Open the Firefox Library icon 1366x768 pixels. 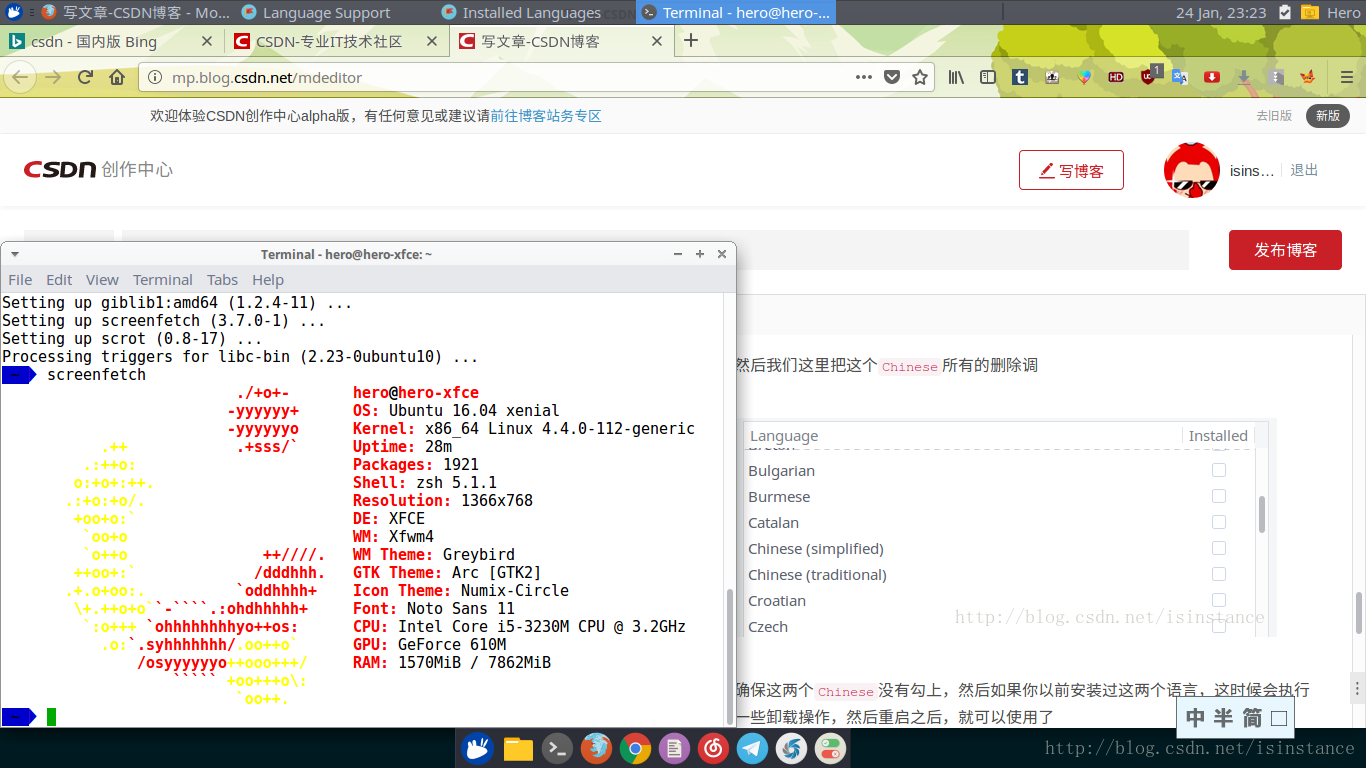[x=957, y=77]
